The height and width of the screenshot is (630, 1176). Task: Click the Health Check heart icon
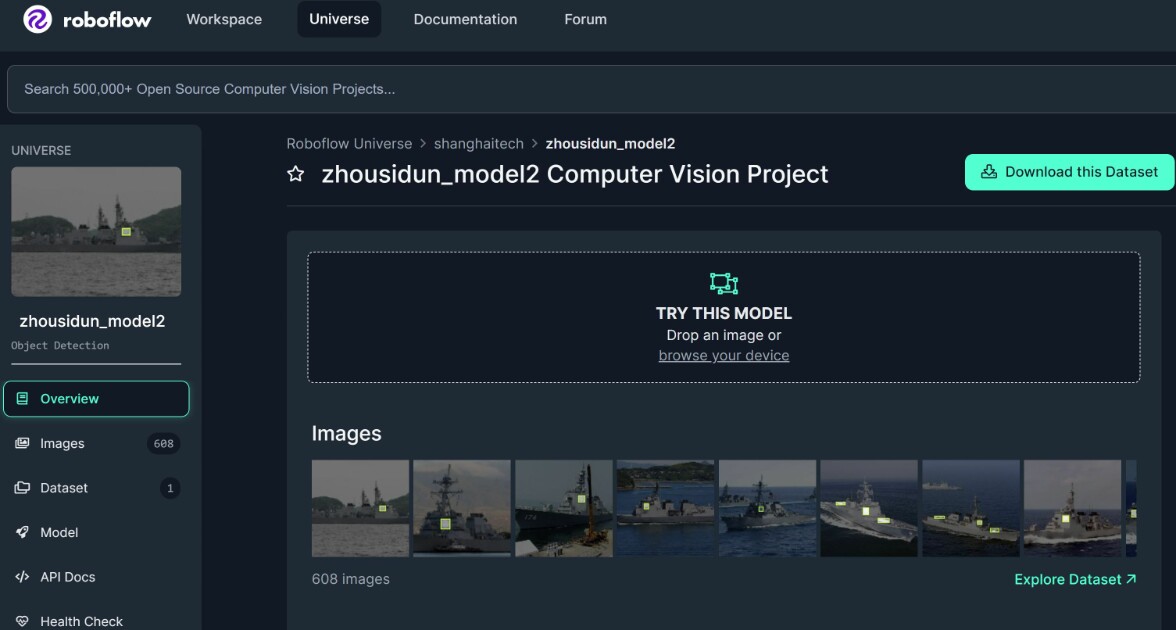22,622
